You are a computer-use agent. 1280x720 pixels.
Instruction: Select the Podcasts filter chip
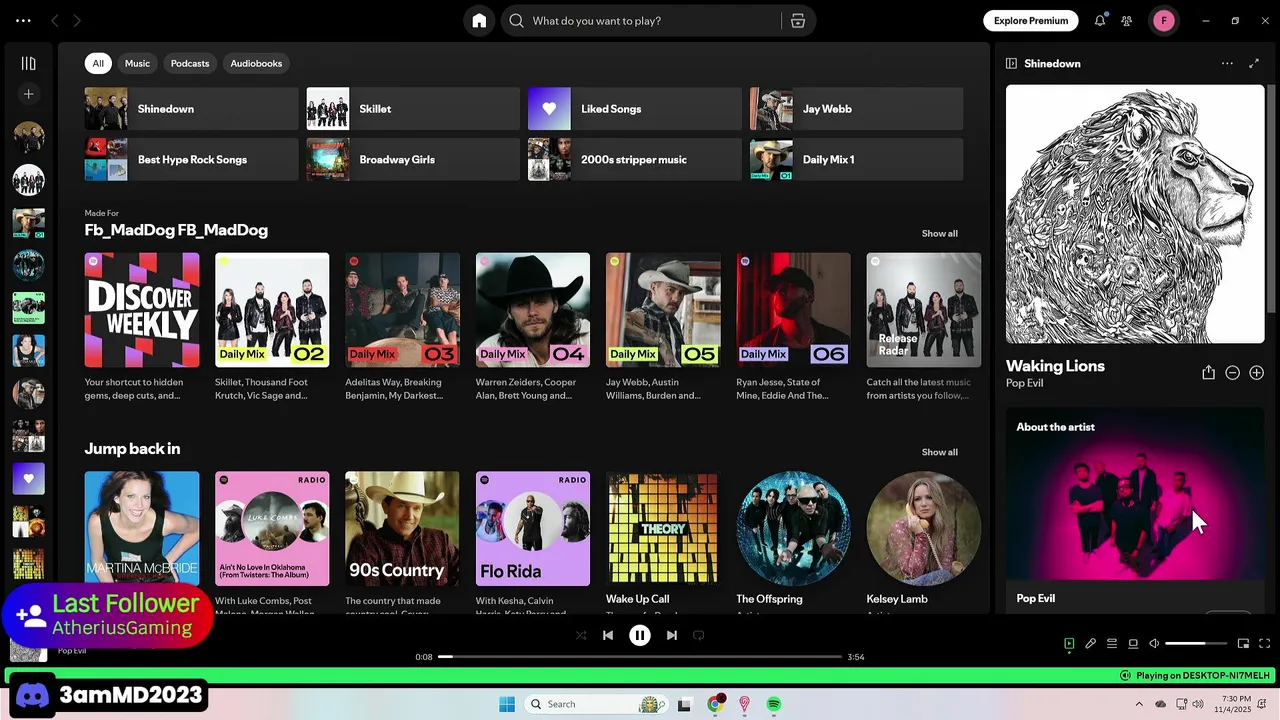(x=190, y=63)
